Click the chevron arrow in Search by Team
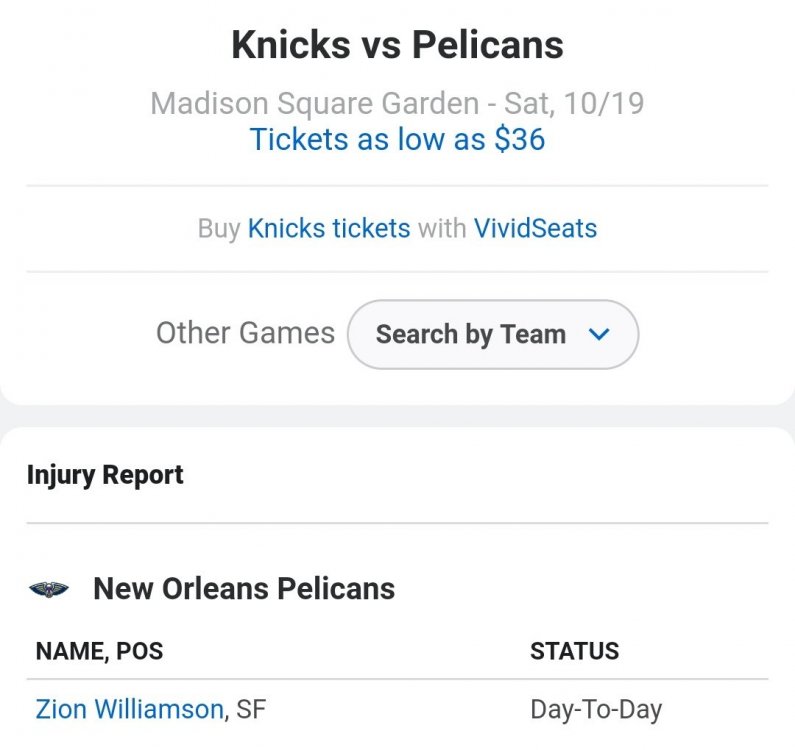Viewport: 795px width, 750px height. pos(599,334)
